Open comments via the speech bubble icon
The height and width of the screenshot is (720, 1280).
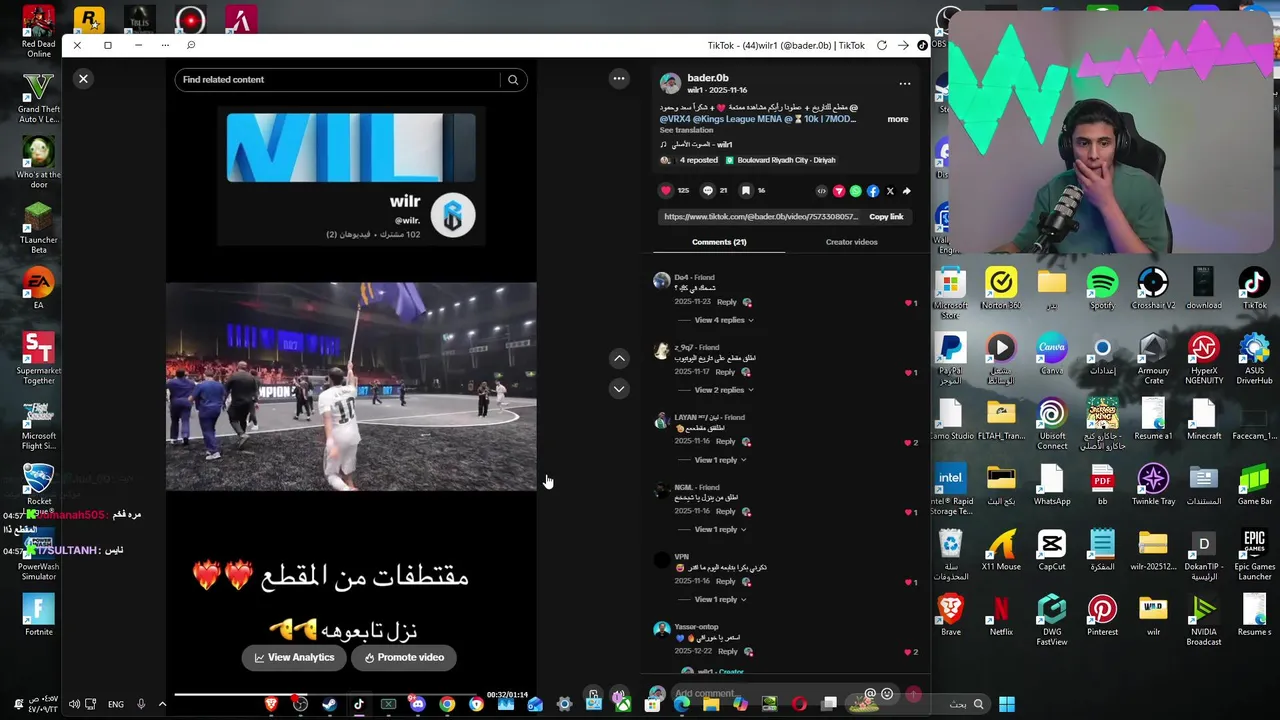coord(708,190)
